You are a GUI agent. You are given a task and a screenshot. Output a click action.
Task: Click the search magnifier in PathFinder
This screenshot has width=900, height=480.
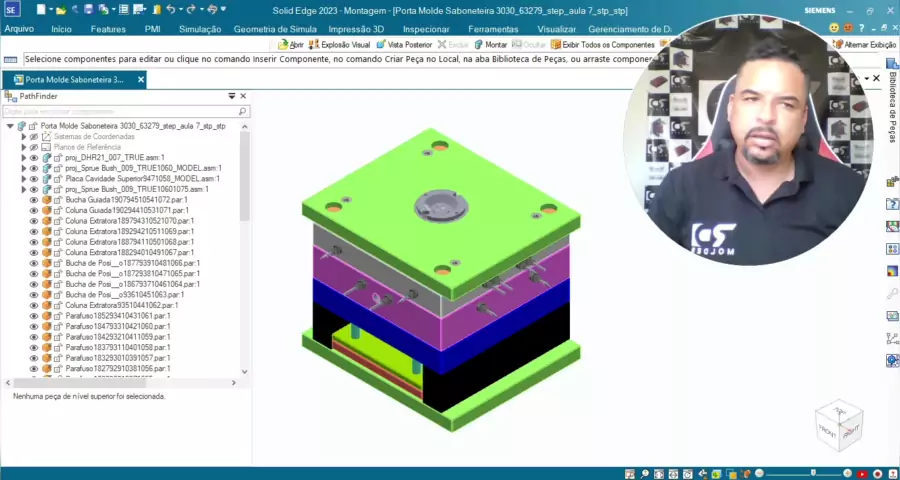(x=243, y=111)
